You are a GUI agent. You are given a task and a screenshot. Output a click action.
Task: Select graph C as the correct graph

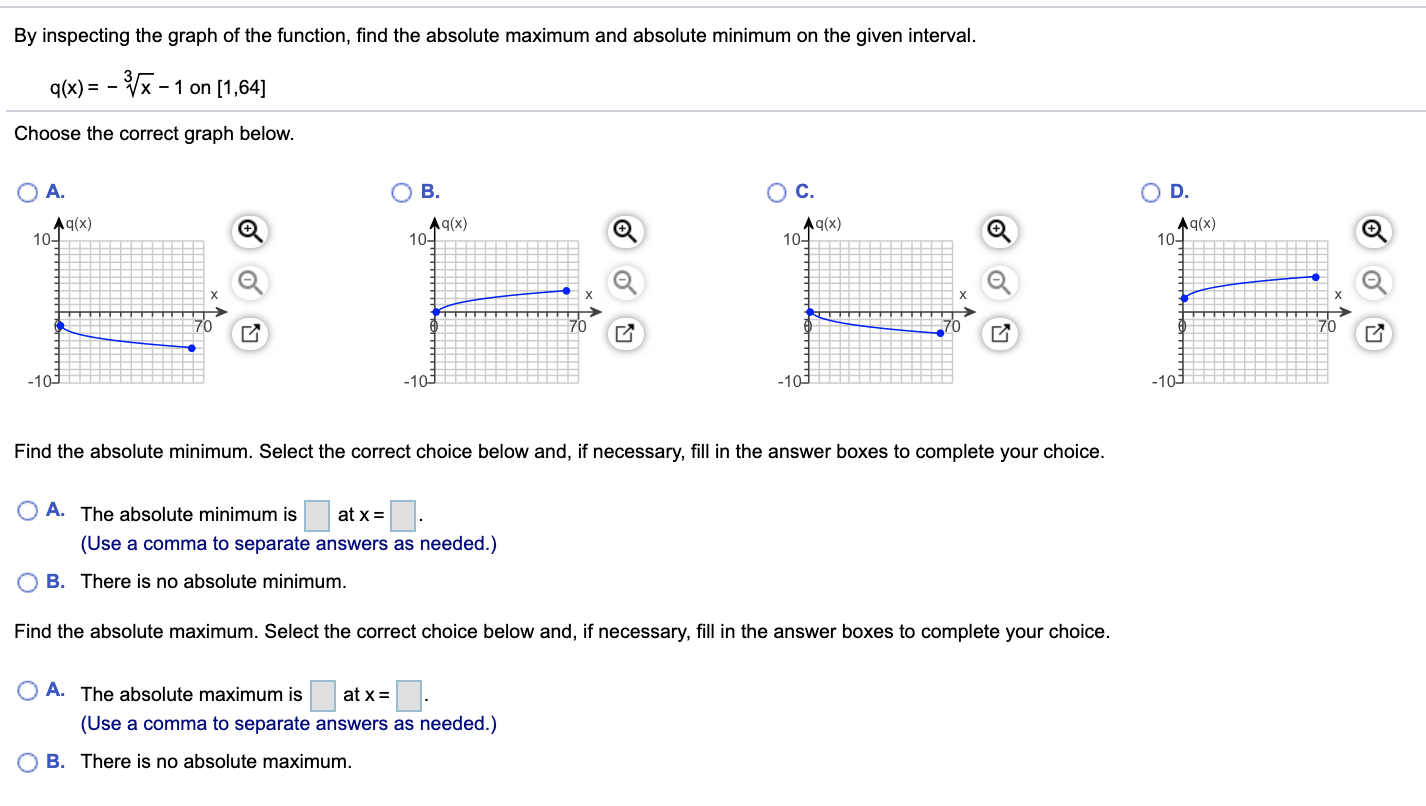(x=775, y=192)
